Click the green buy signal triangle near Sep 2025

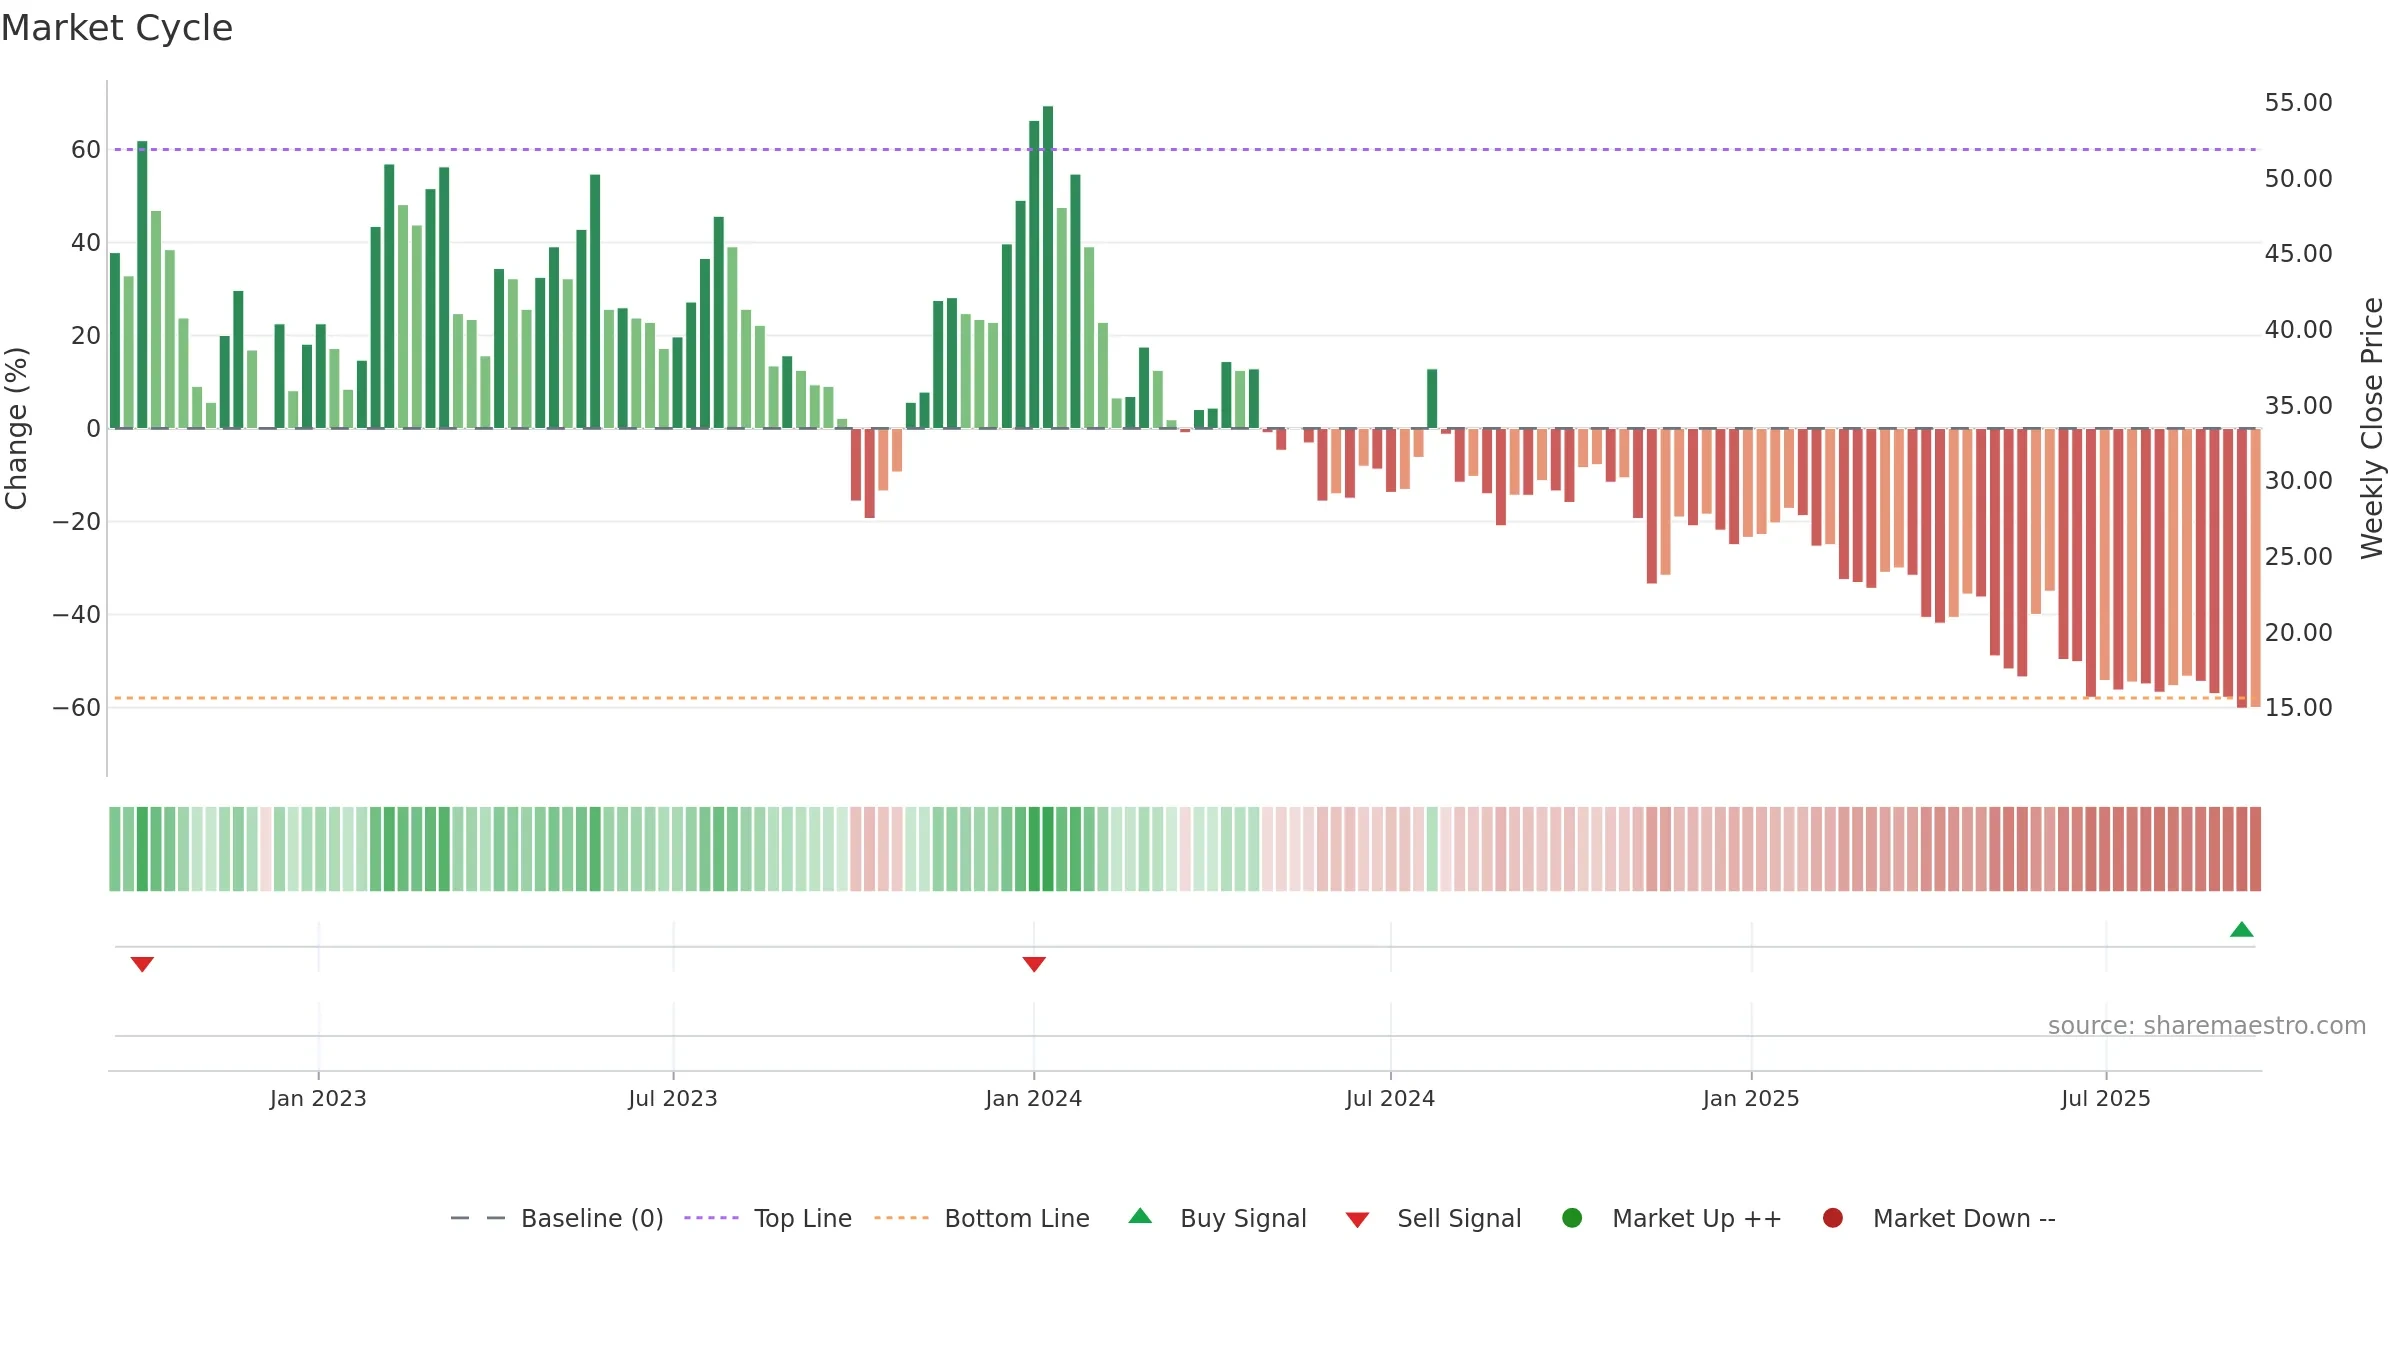pos(2242,930)
